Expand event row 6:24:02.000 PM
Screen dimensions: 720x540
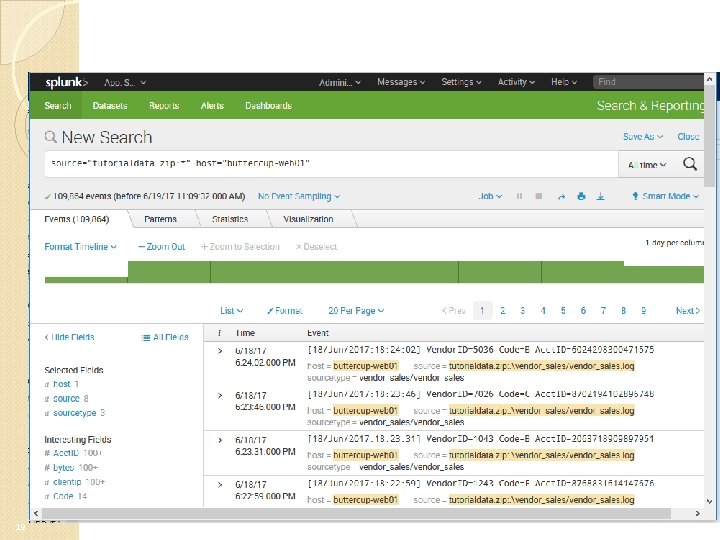pyautogui.click(x=220, y=351)
